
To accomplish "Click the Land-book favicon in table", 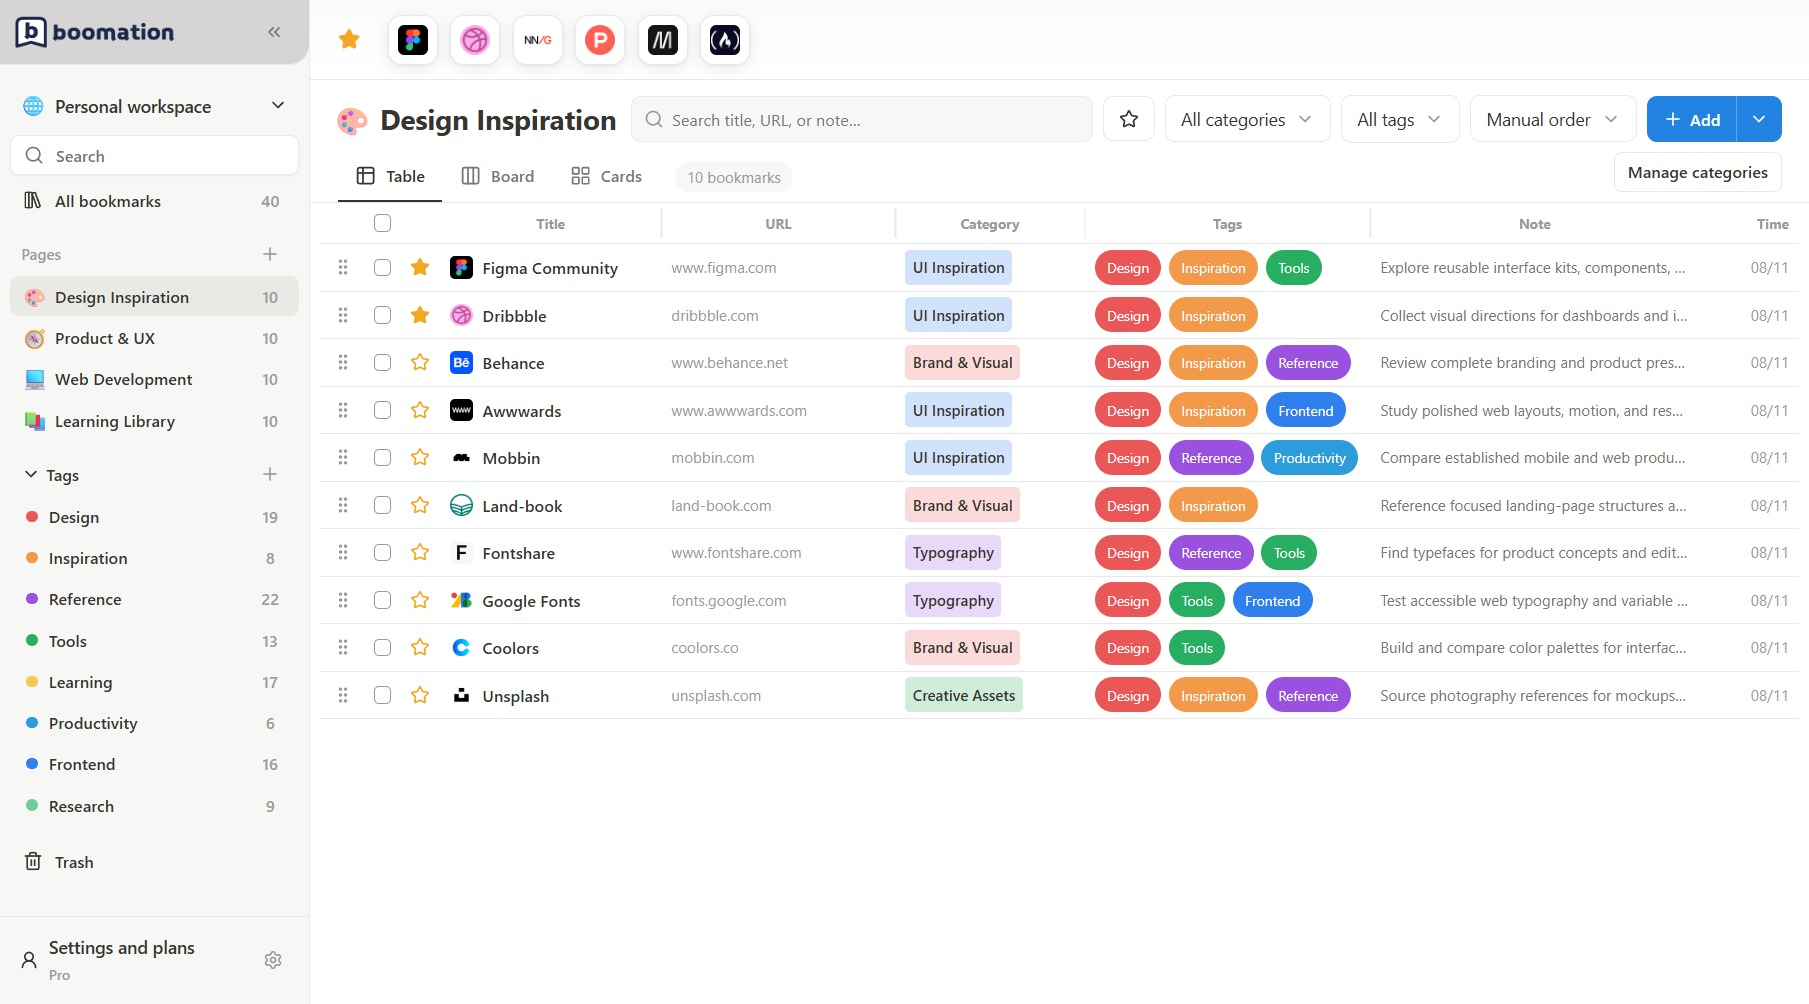I will pos(461,505).
